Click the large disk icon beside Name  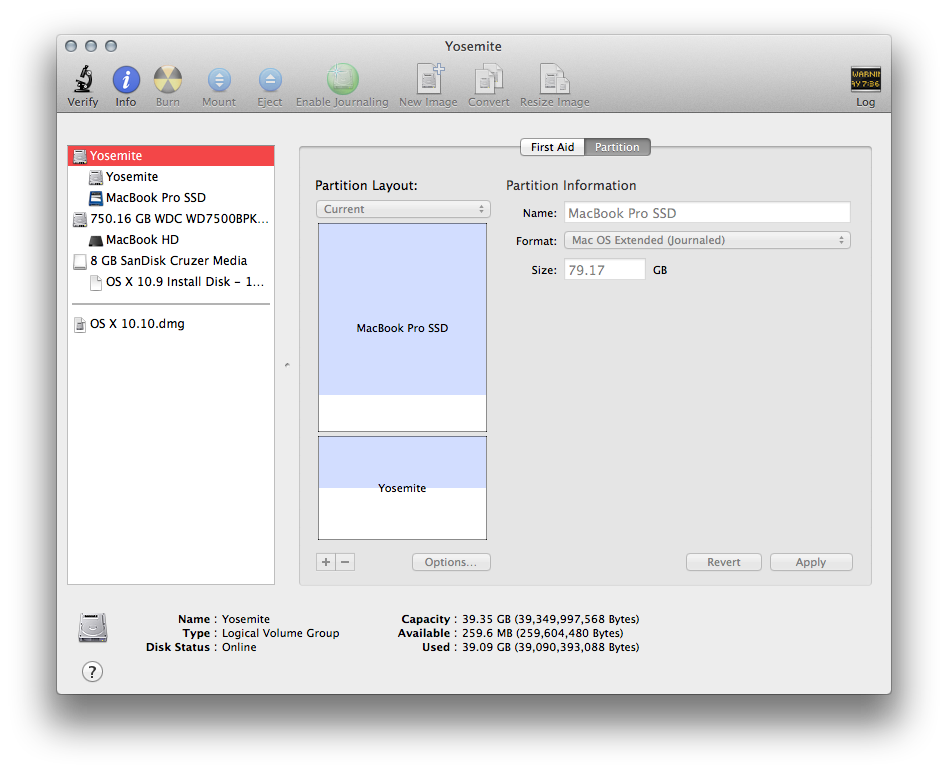coord(93,627)
